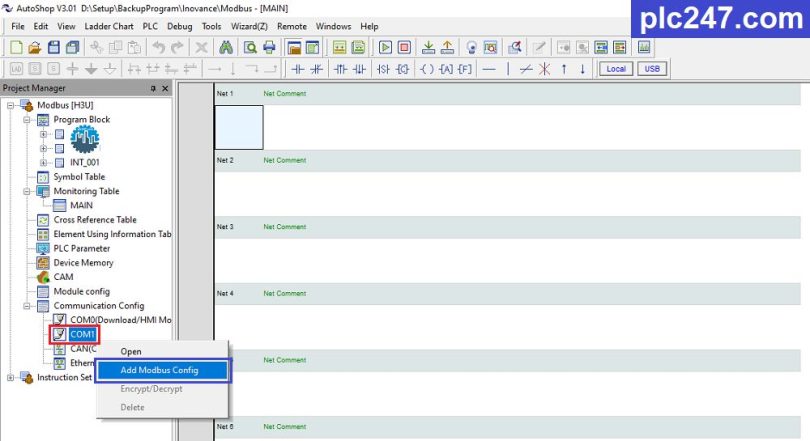Click the Find binoculars icon
The height and width of the screenshot is (441, 810).
point(226,48)
